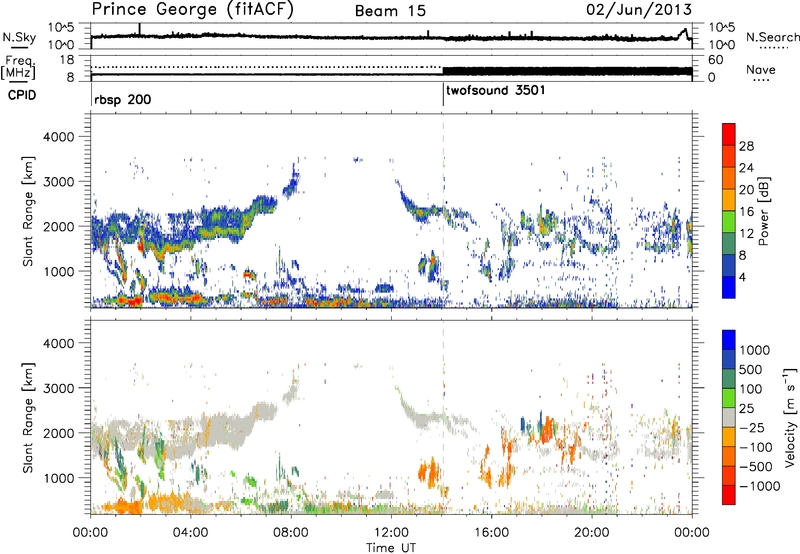
Task: Click the '3000' tick on velocity panel
Action: (x=58, y=388)
